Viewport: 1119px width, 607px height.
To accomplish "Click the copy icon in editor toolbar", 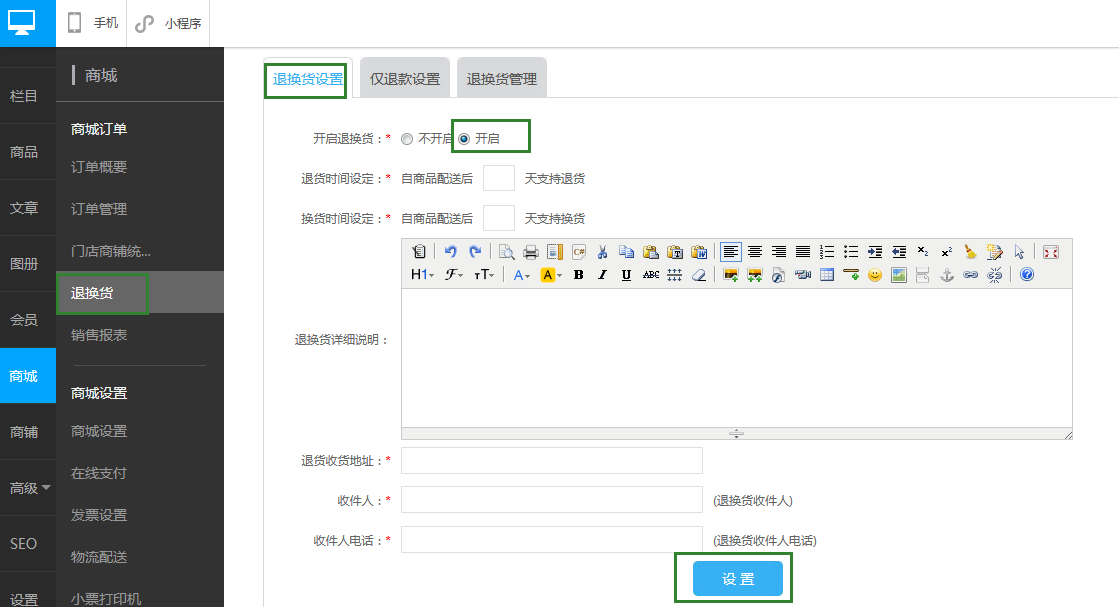I will (627, 252).
